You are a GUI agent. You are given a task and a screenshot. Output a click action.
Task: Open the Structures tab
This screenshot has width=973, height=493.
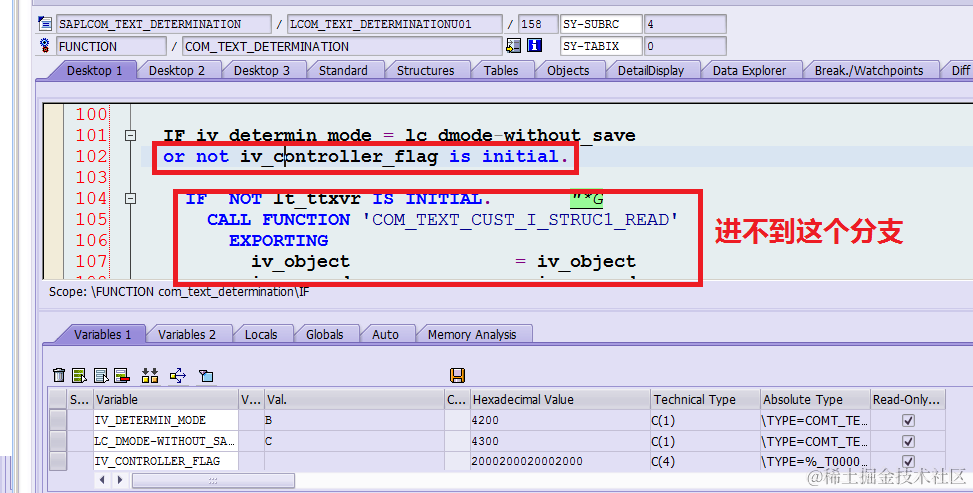[426, 70]
